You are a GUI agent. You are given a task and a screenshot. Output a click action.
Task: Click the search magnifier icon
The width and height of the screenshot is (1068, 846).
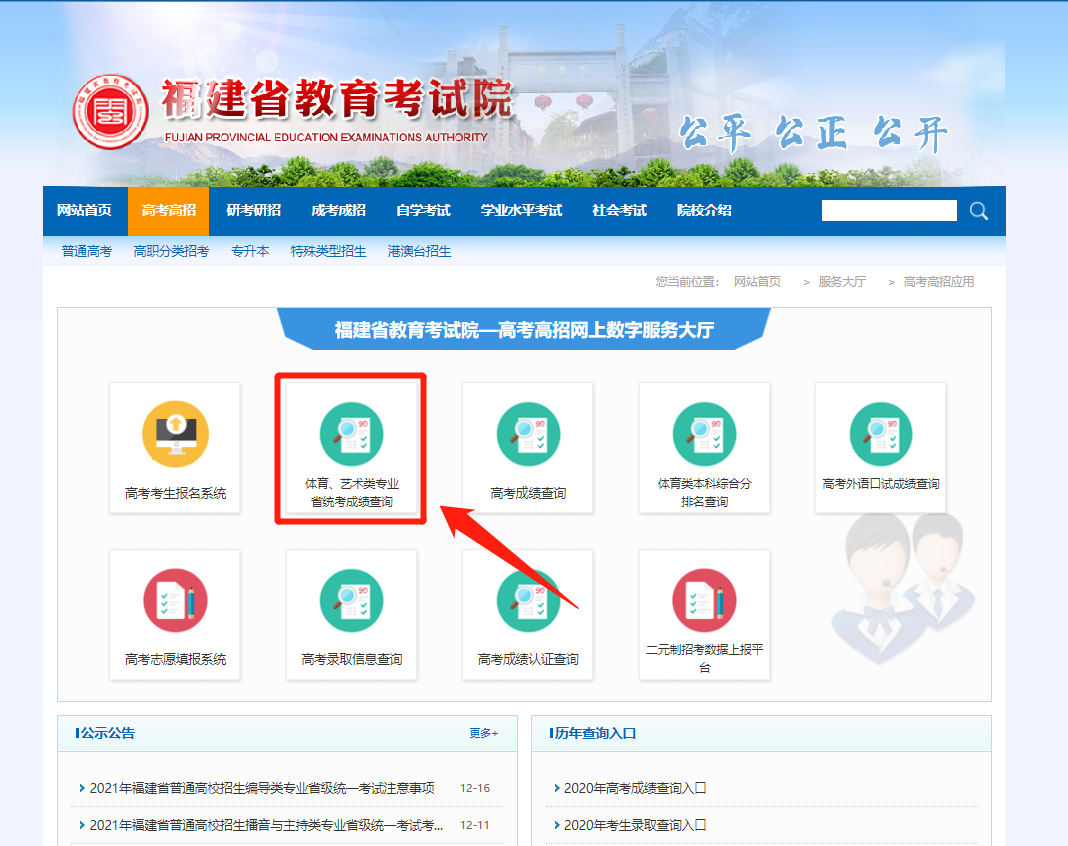click(x=979, y=211)
